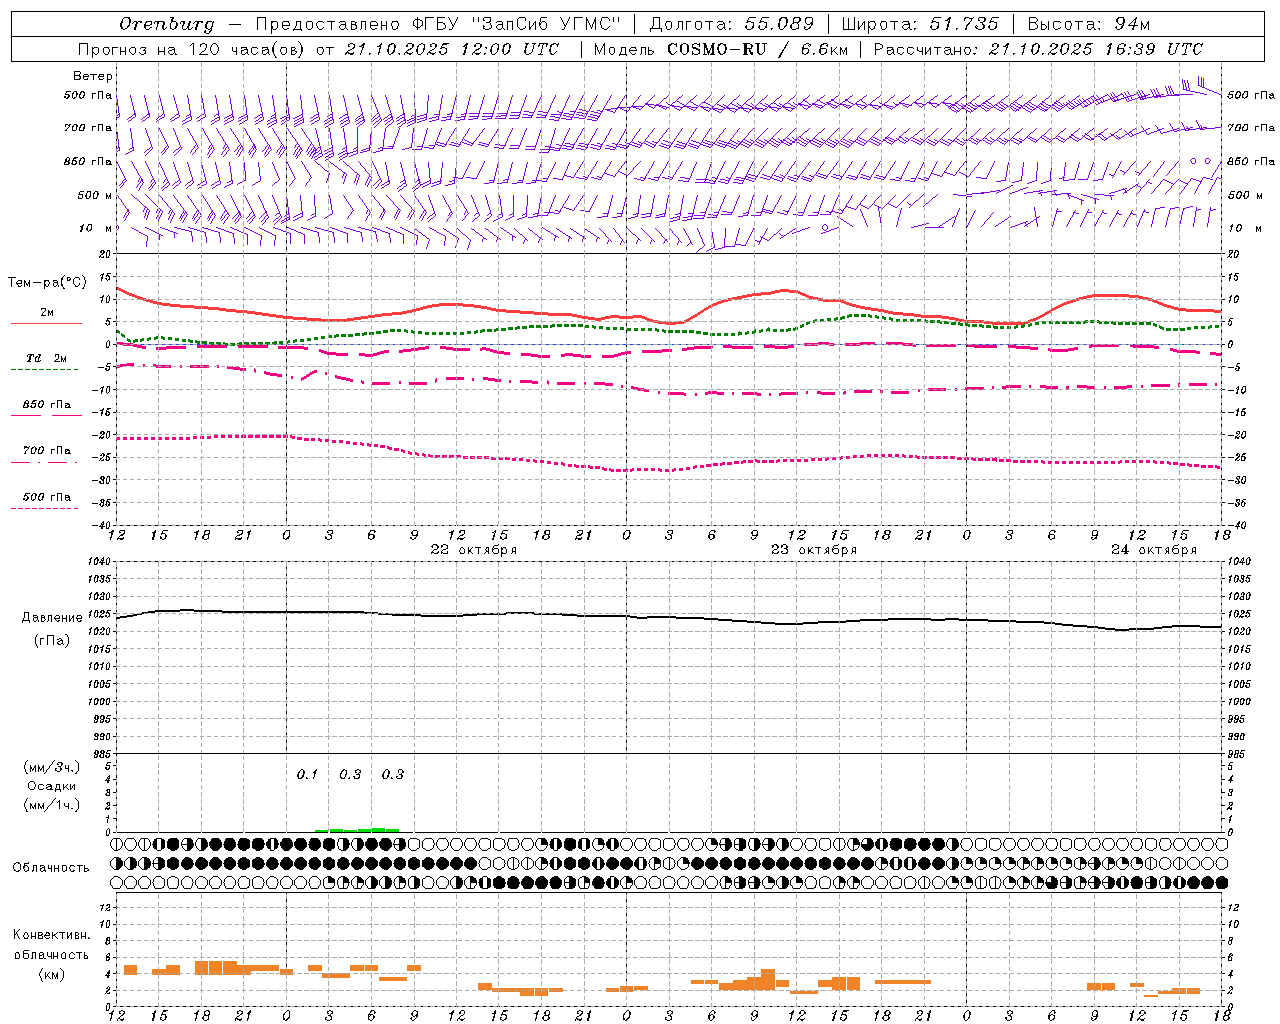Click the 'Td 2м' dew point legend label
Viewport: 1280px width, 1024px height.
coord(47,358)
